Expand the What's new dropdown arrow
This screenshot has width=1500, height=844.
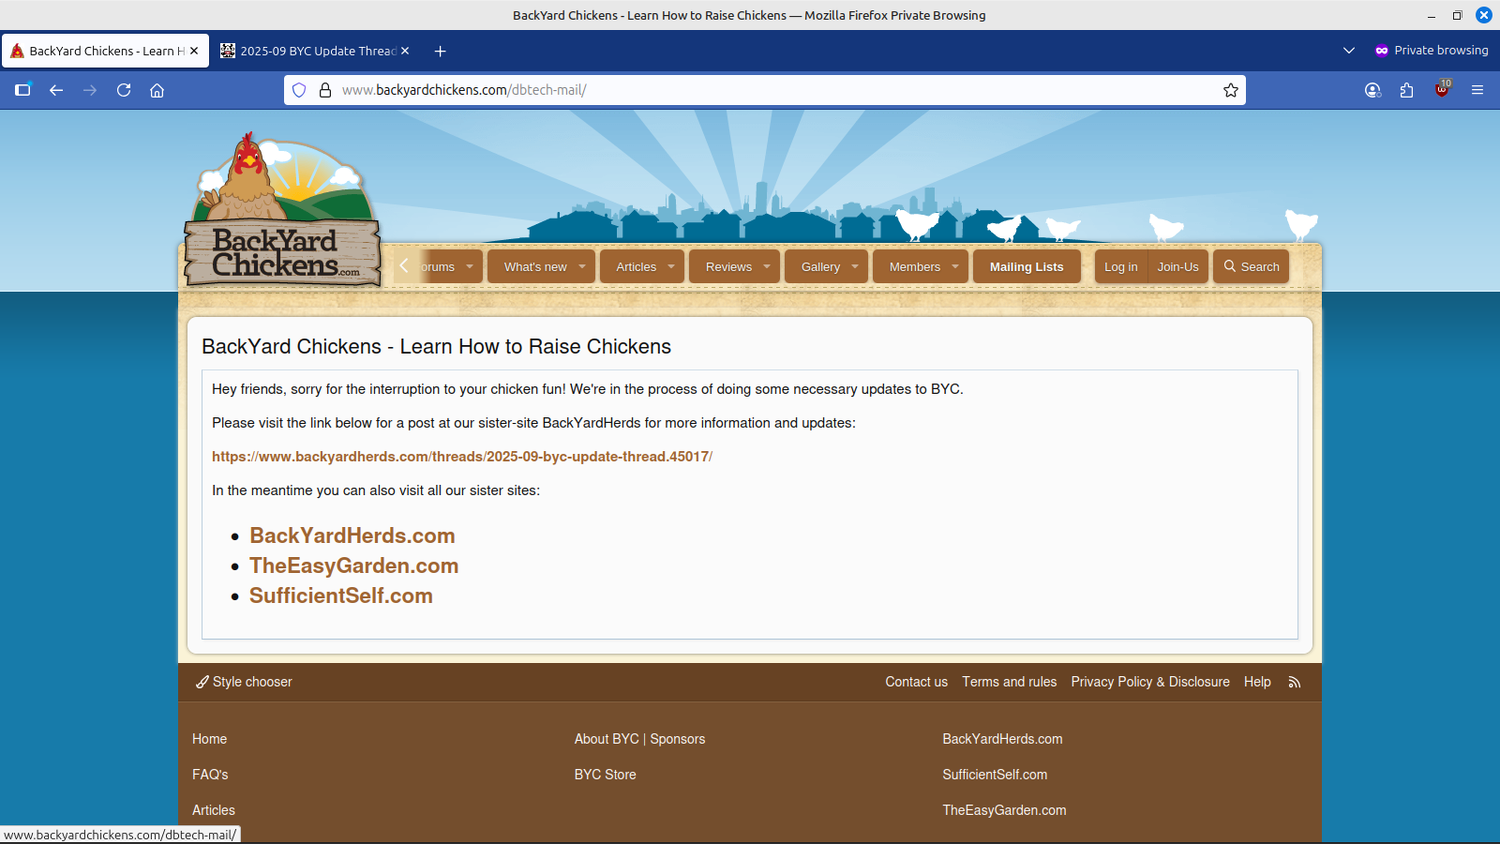click(582, 267)
